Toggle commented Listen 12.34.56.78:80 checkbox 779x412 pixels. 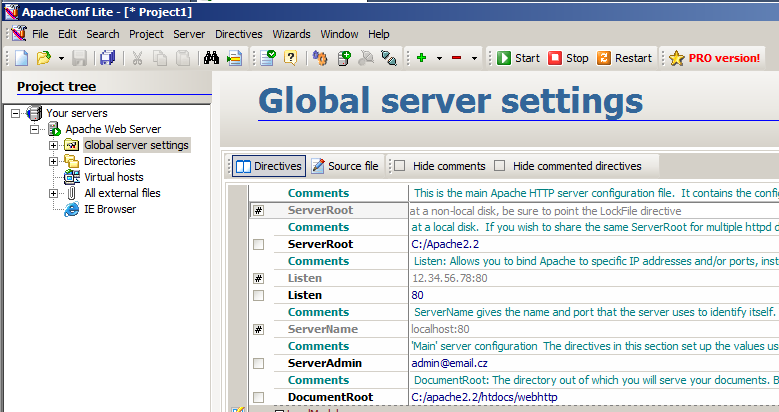[x=258, y=278]
